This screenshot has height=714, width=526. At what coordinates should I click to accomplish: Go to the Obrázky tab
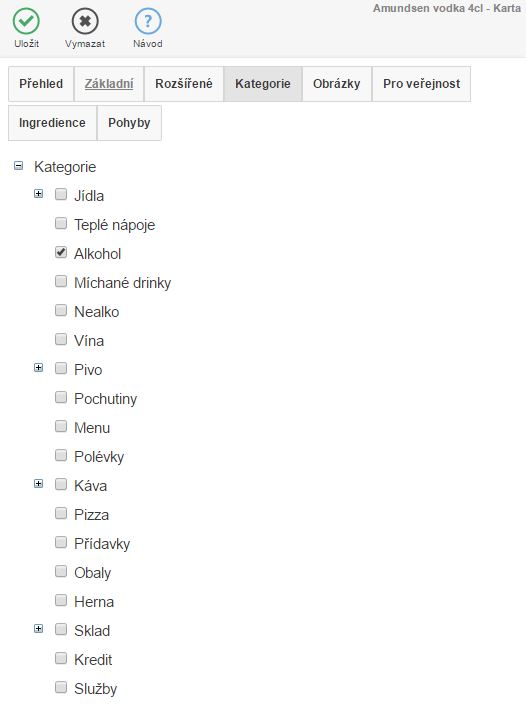pyautogui.click(x=337, y=84)
